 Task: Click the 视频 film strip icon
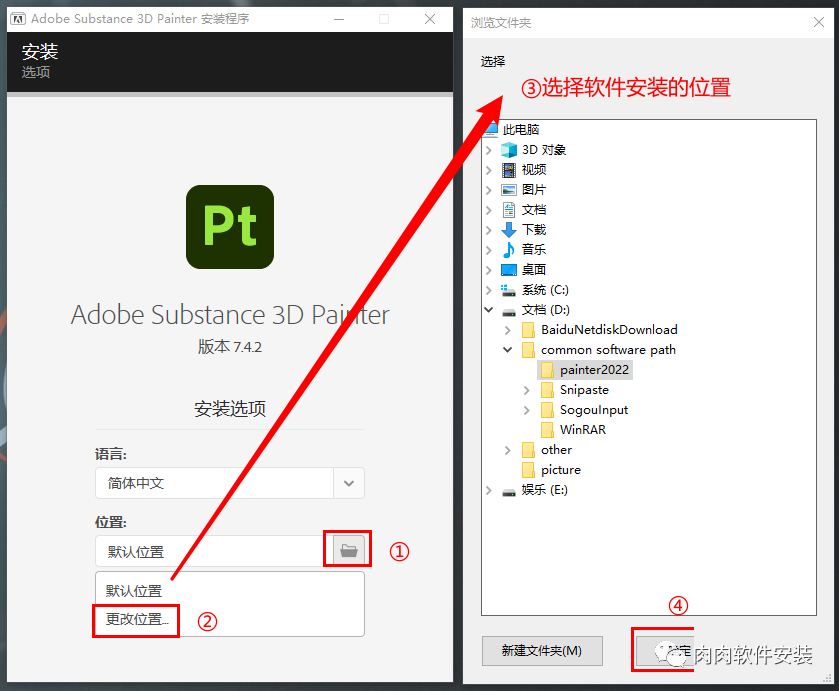point(509,170)
